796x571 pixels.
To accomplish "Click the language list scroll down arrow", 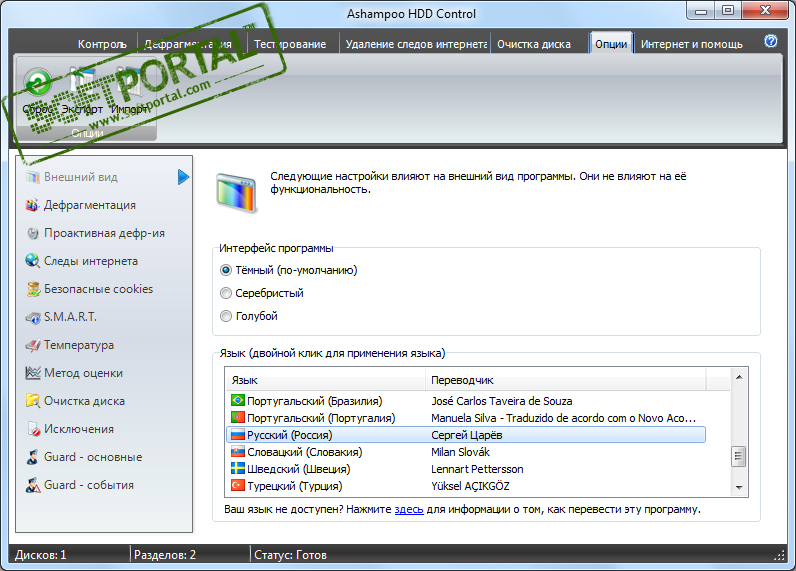I will [739, 487].
